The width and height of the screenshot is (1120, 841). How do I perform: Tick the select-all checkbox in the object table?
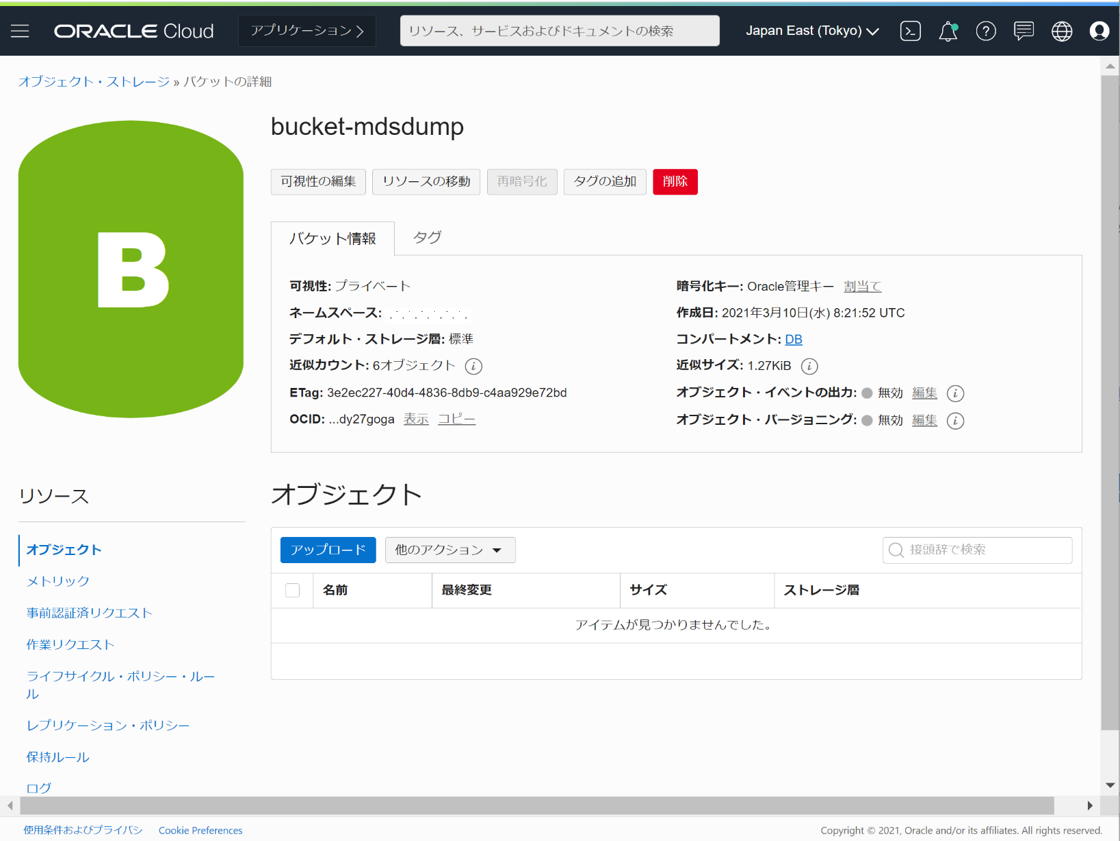[x=292, y=590]
